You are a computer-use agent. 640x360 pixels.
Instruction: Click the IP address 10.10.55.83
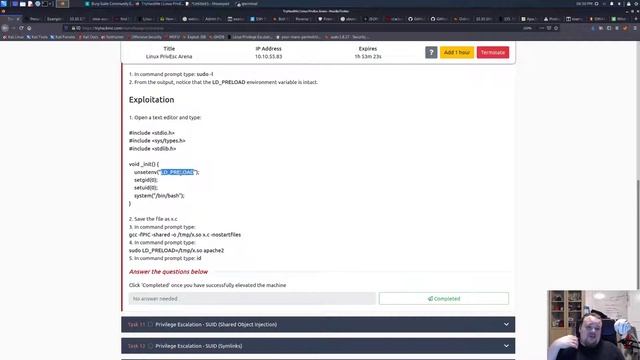pos(269,56)
